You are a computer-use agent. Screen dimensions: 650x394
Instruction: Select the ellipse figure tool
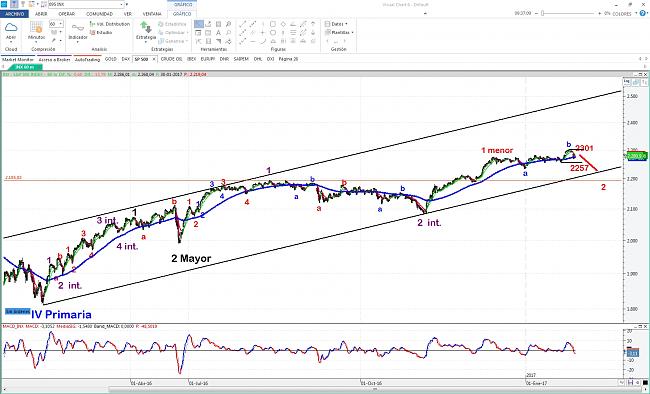point(273,33)
